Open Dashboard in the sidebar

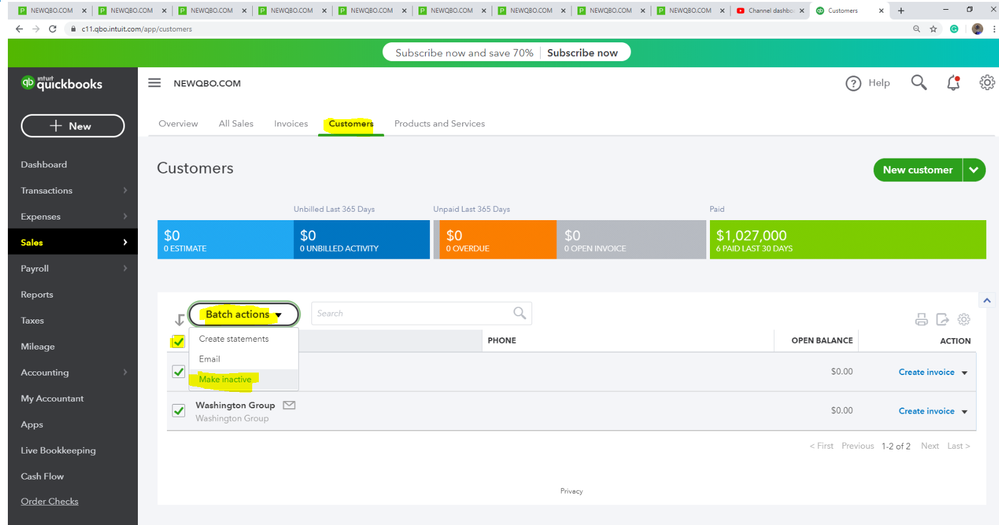43,164
